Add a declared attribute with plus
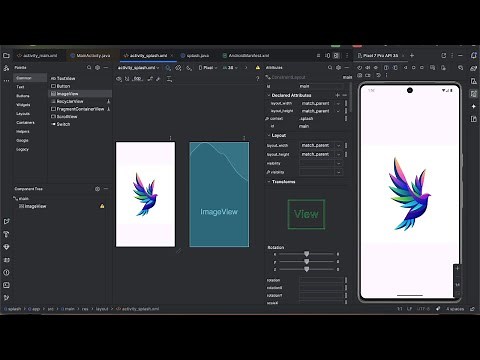This screenshot has width=480, height=360. (x=337, y=95)
